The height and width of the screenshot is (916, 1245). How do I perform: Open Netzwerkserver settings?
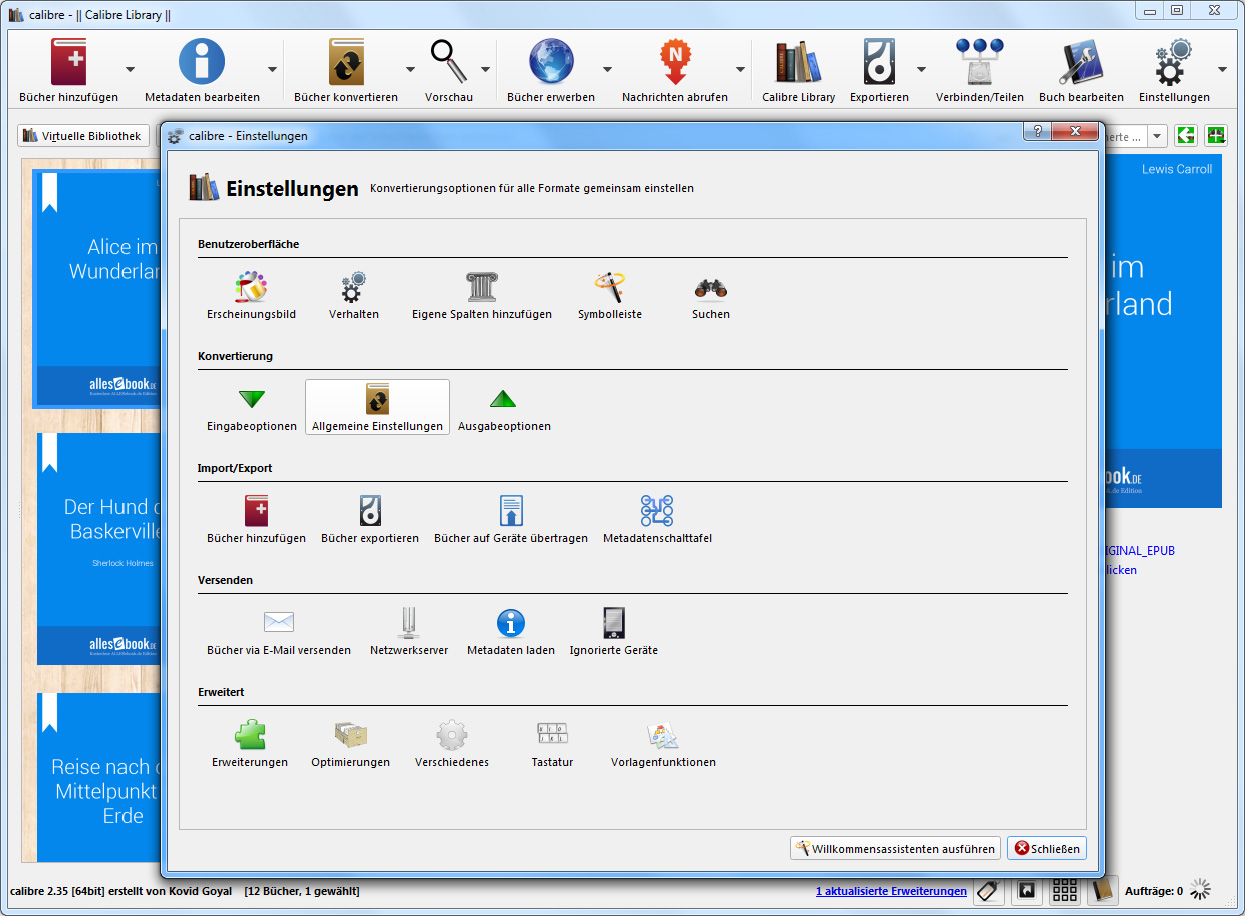coord(409,632)
